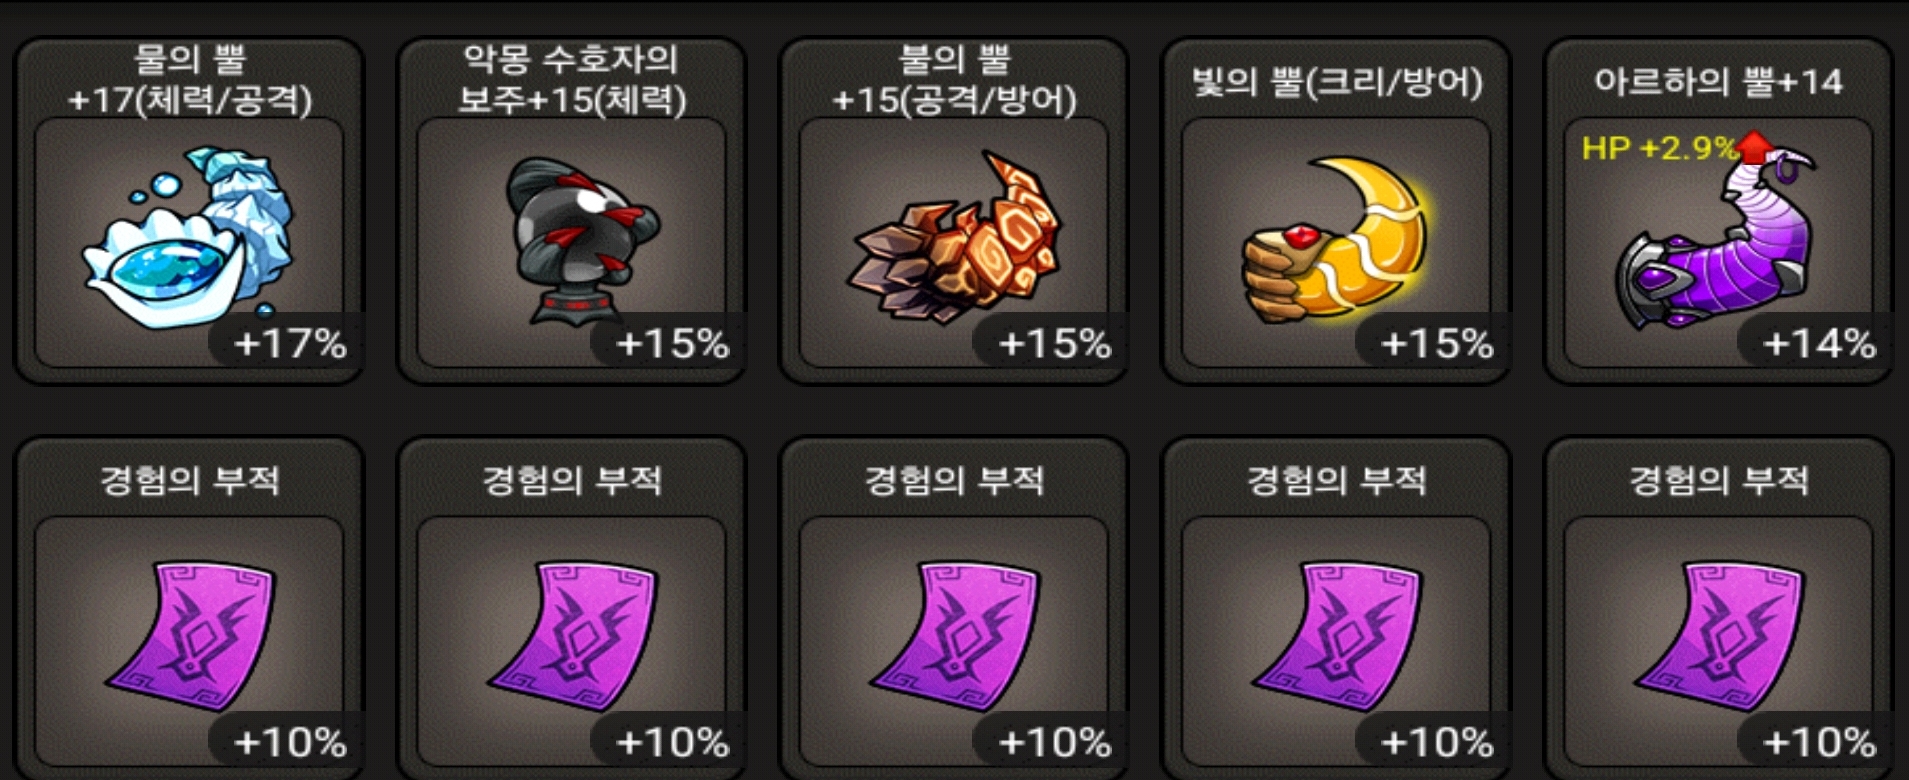The image size is (1909, 780).
Task: Click the red upgrade arrow on Arha's Horn
Action: point(1754,147)
